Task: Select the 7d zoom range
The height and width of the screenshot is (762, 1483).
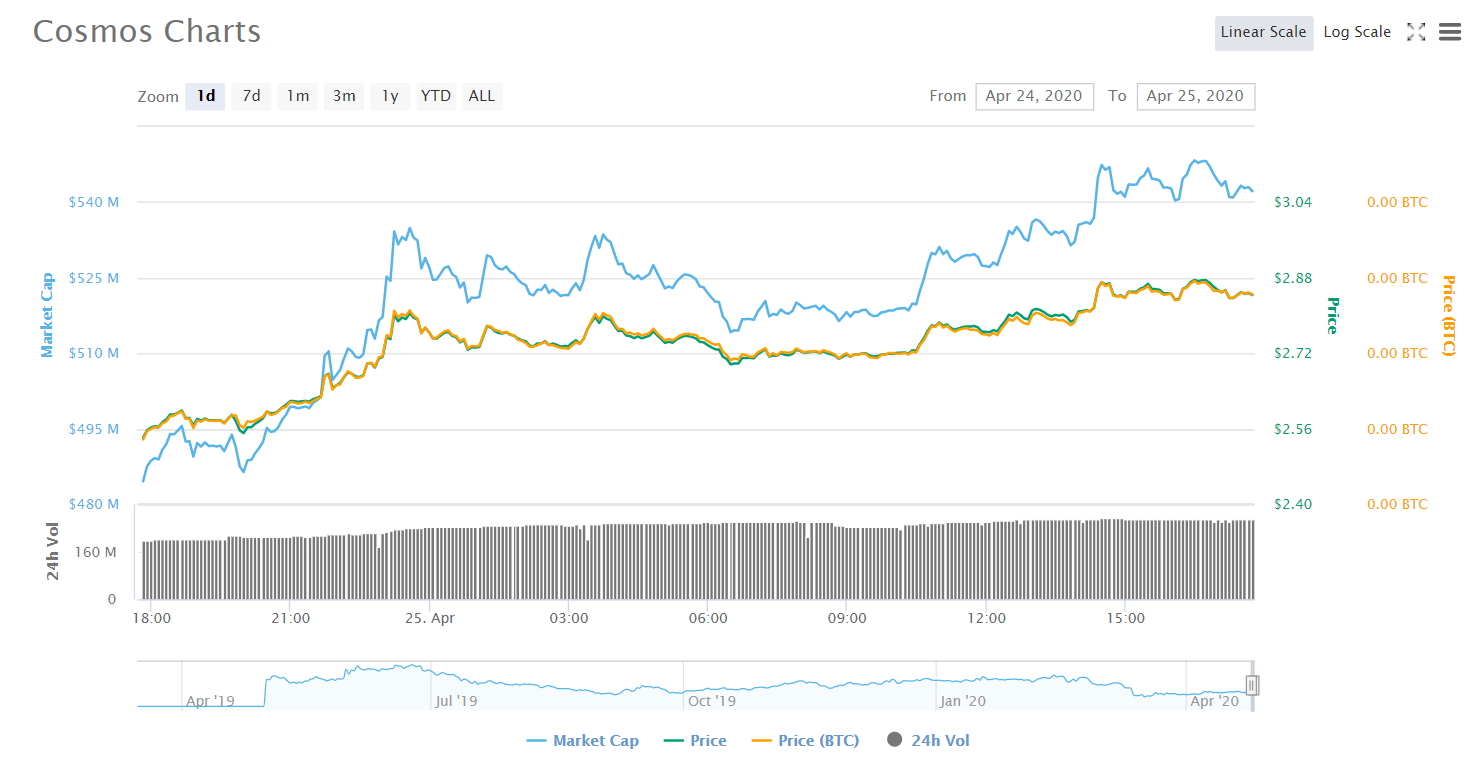Action: pyautogui.click(x=252, y=96)
